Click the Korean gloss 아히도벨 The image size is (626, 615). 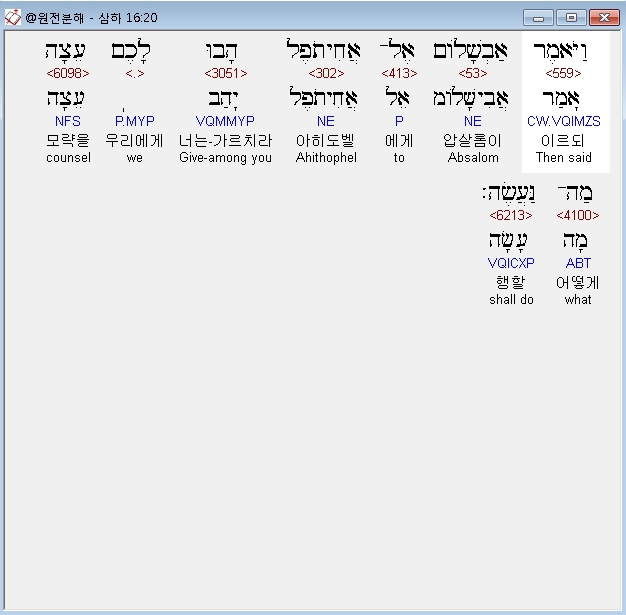[325, 140]
